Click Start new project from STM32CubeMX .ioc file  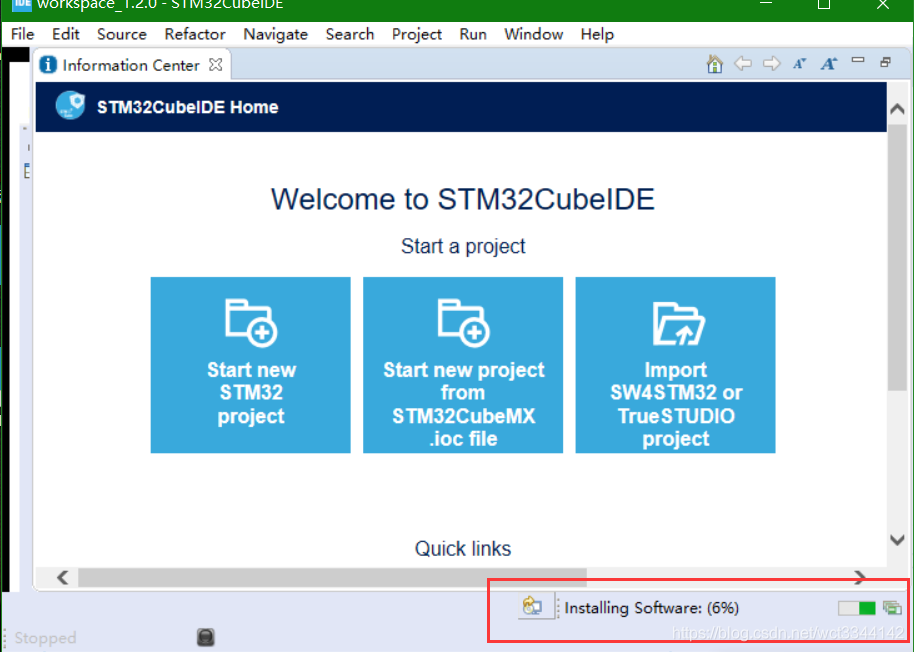(x=463, y=365)
